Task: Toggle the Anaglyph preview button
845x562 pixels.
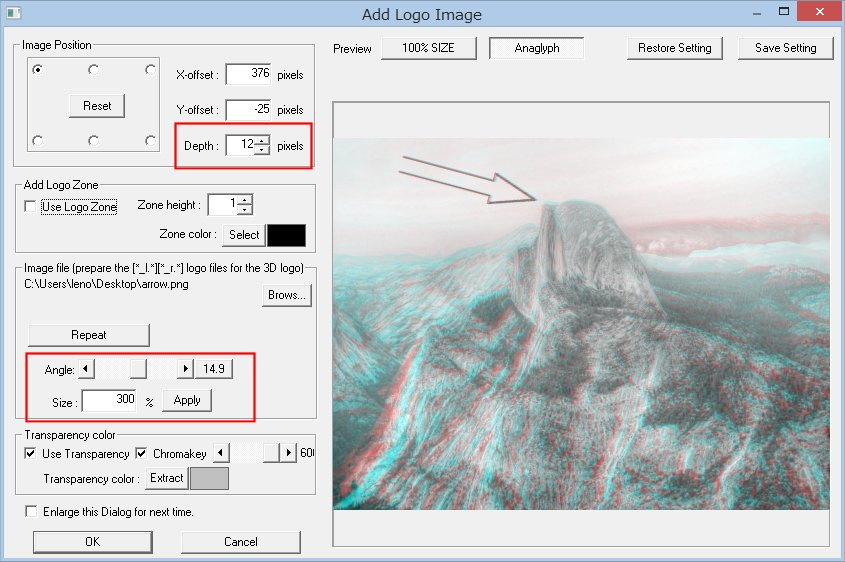Action: tap(537, 48)
